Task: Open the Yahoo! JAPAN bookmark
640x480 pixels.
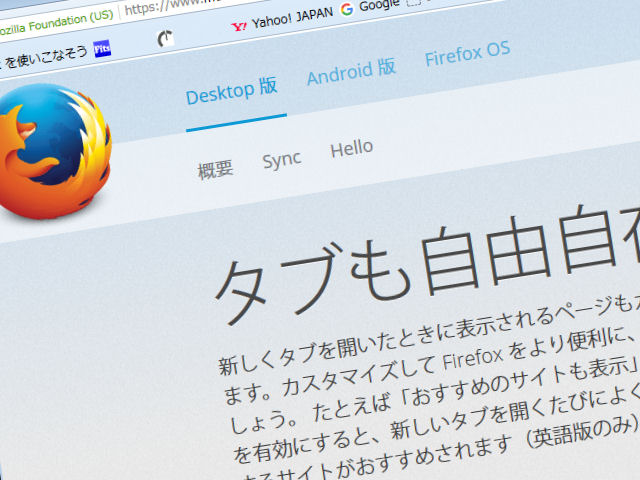Action: [282, 20]
